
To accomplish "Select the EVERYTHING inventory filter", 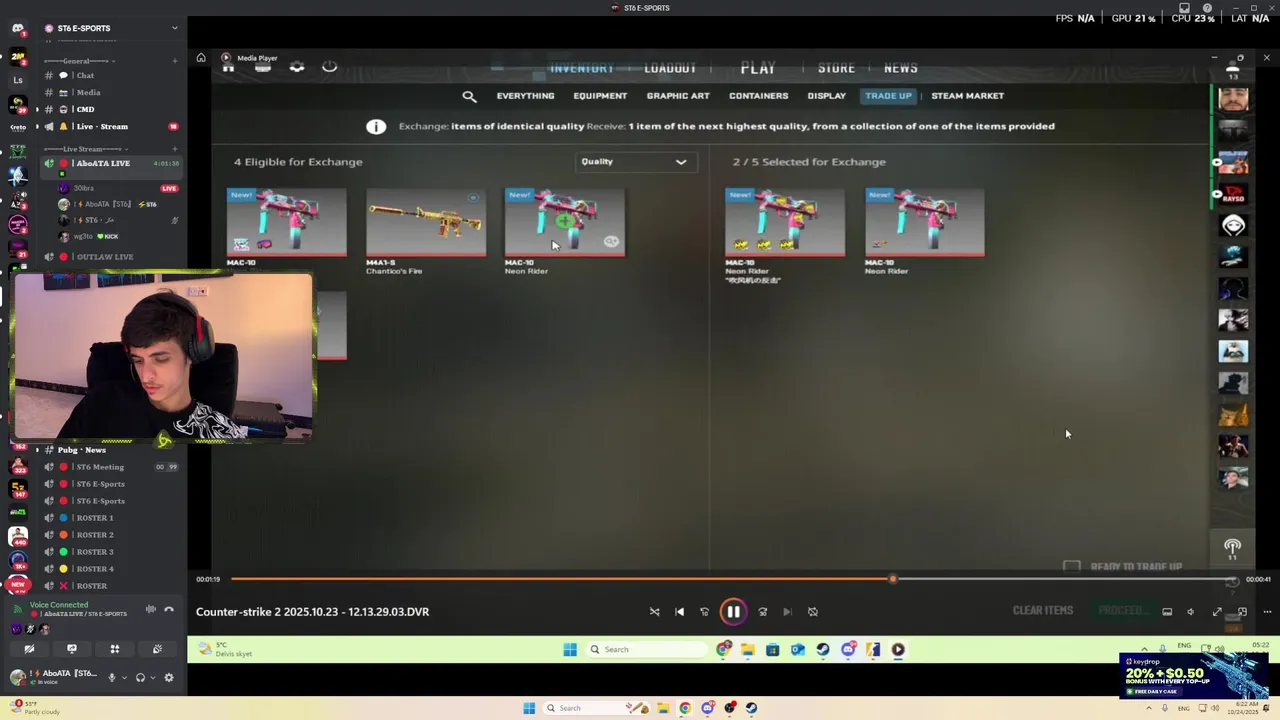I will point(525,96).
